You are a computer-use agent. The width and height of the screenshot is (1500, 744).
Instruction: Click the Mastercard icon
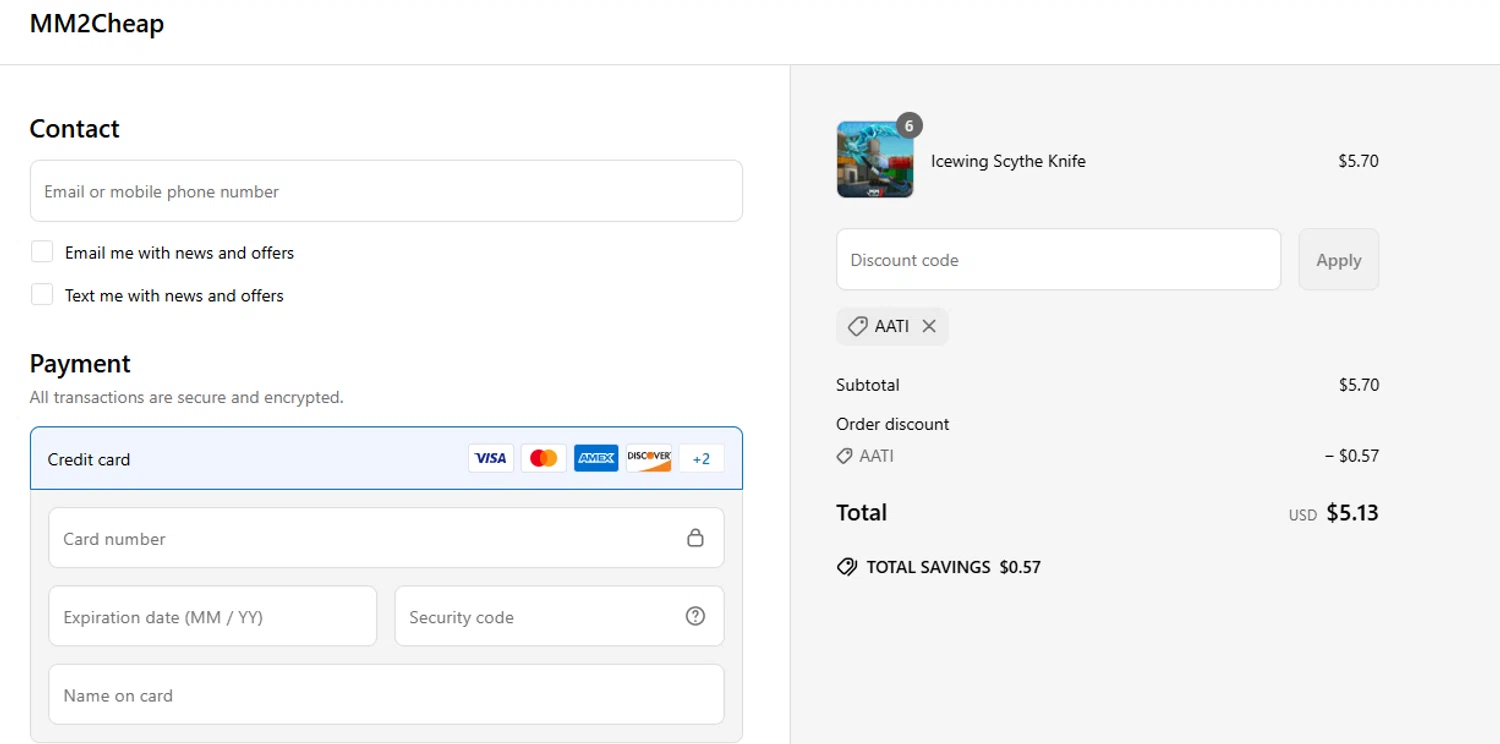pyautogui.click(x=543, y=458)
